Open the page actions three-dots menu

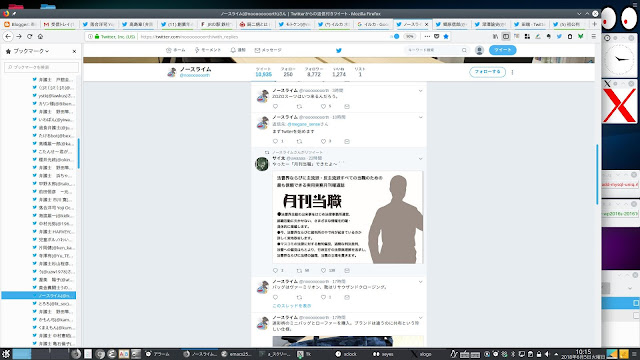coord(427,36)
